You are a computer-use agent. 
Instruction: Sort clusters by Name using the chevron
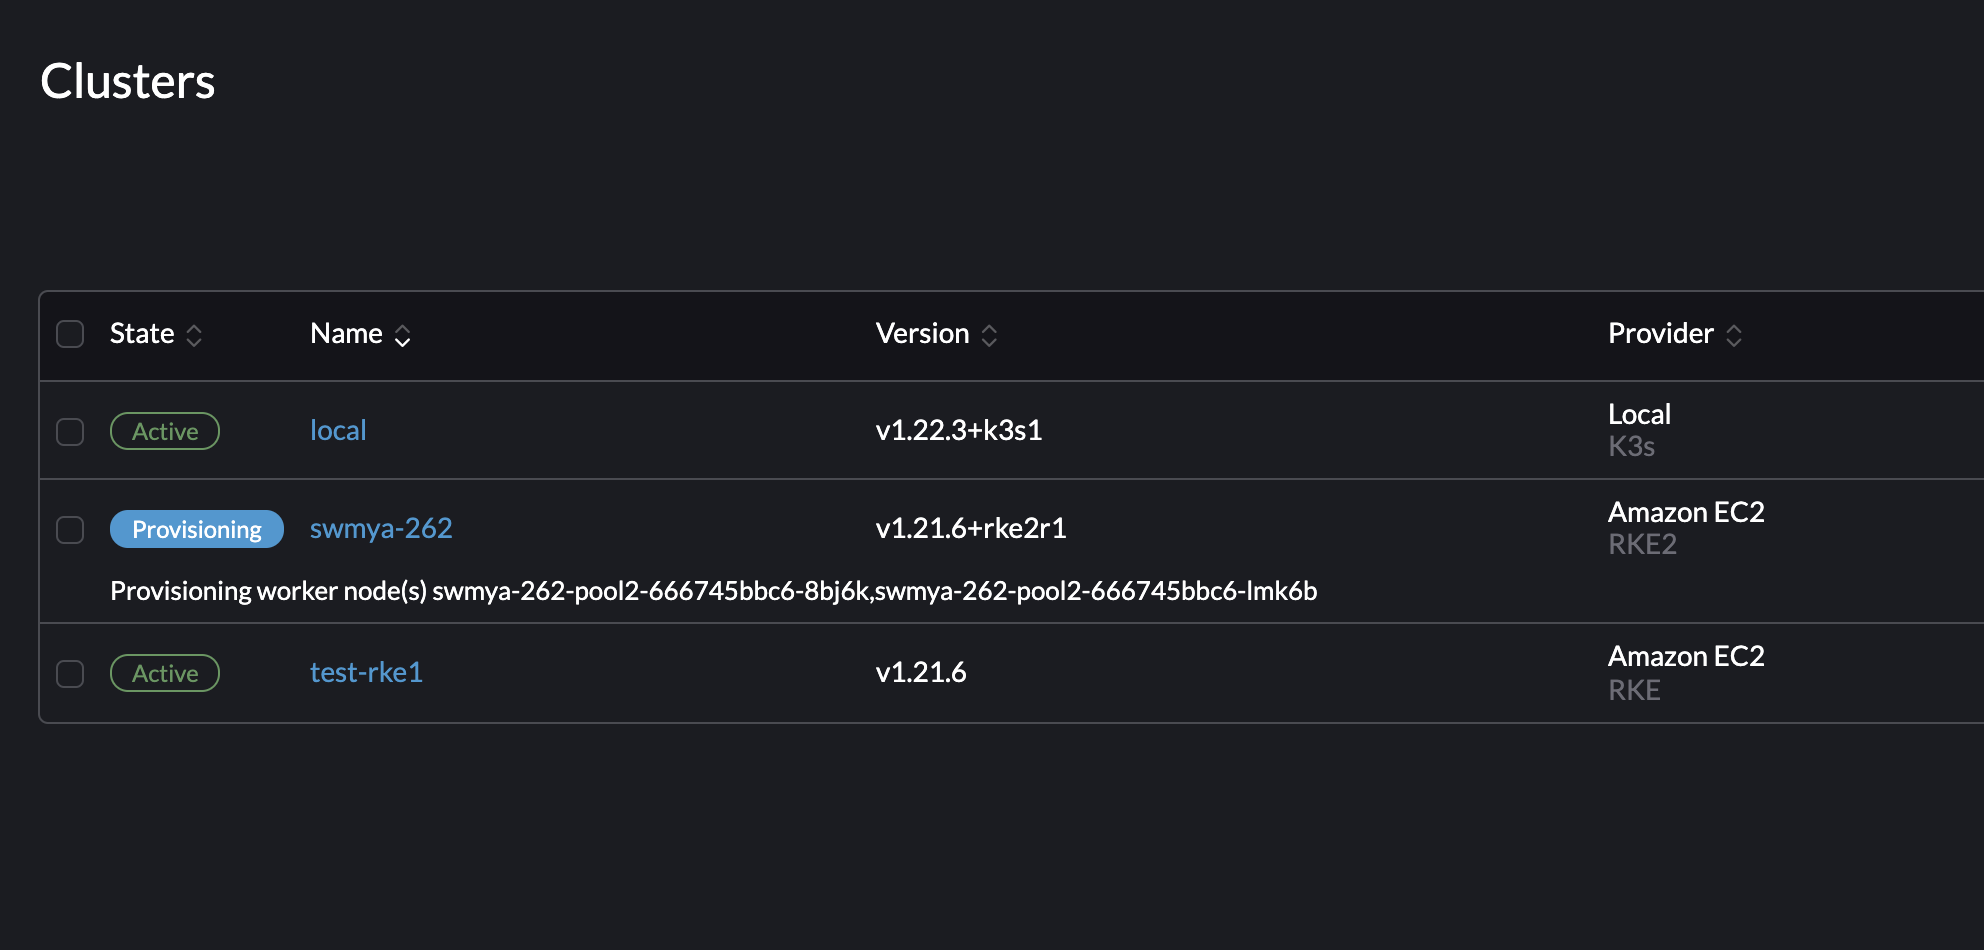(x=402, y=337)
